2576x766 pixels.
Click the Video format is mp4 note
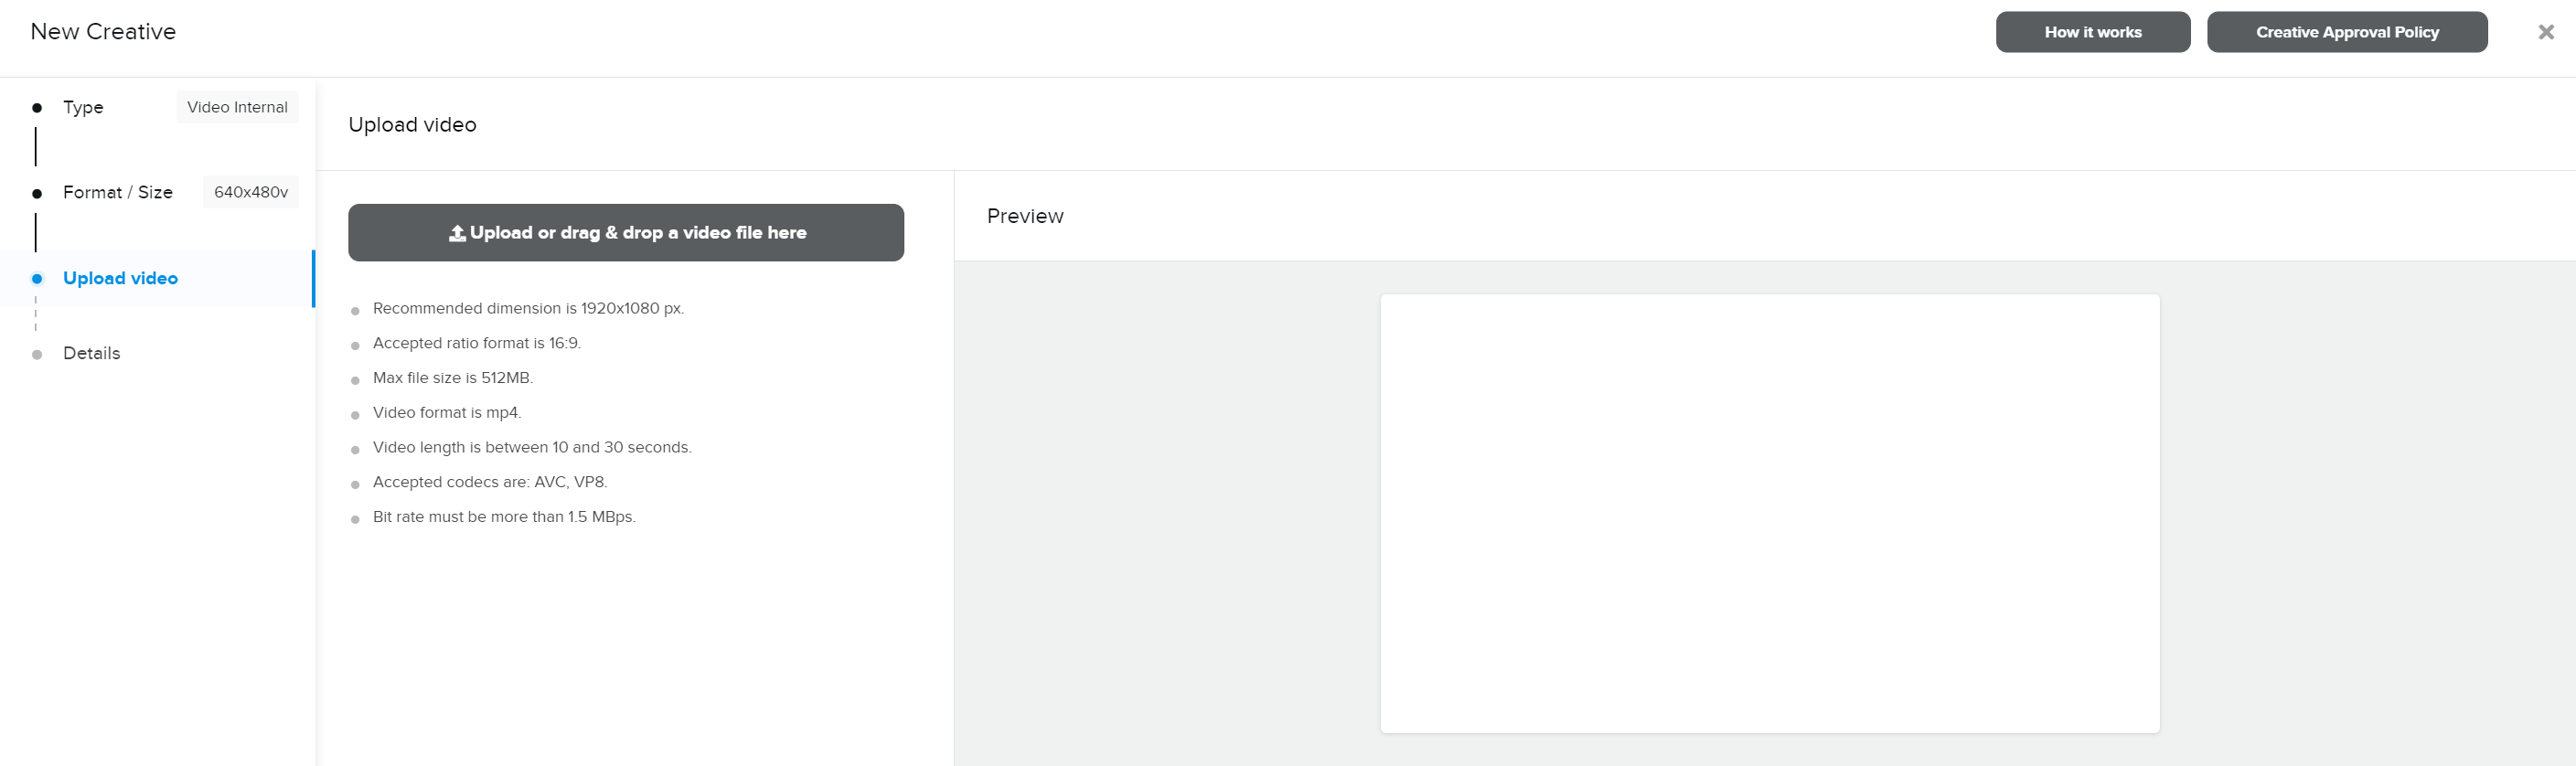(447, 413)
